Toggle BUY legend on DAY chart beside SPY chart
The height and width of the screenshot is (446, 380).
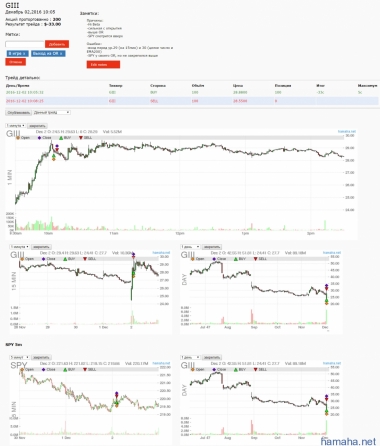tap(236, 369)
